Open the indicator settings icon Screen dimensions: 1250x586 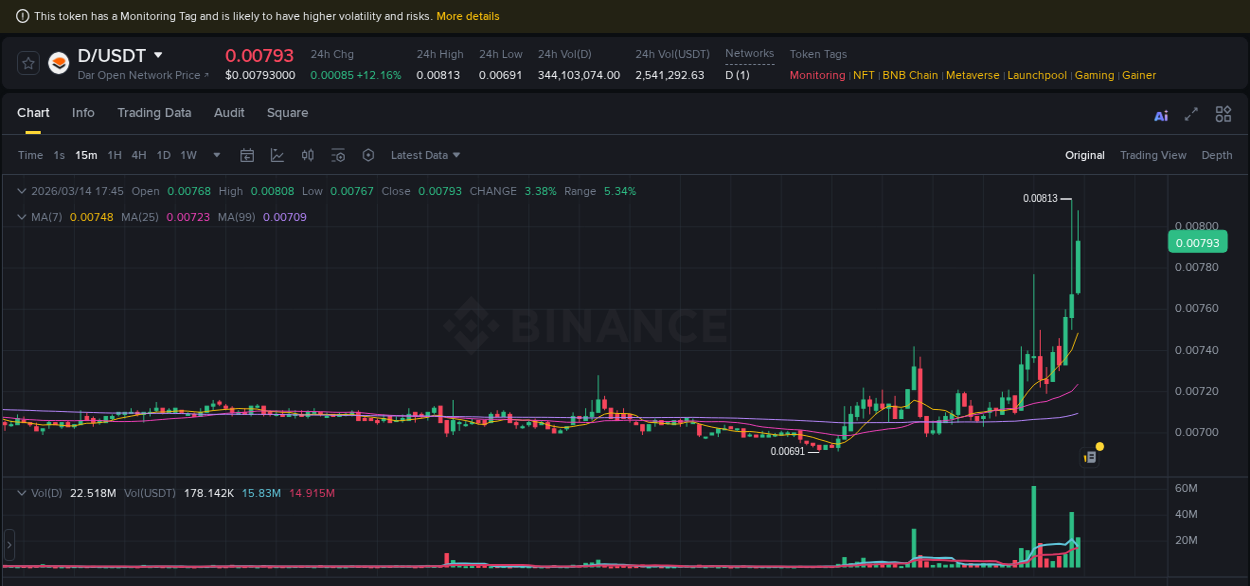(x=338, y=155)
